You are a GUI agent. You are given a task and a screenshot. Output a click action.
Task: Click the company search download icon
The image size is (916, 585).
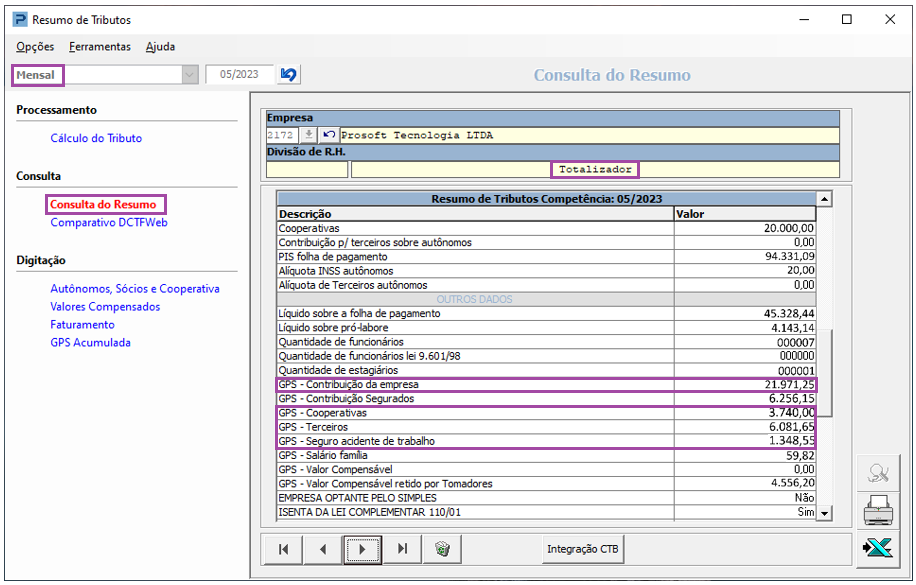click(x=308, y=135)
